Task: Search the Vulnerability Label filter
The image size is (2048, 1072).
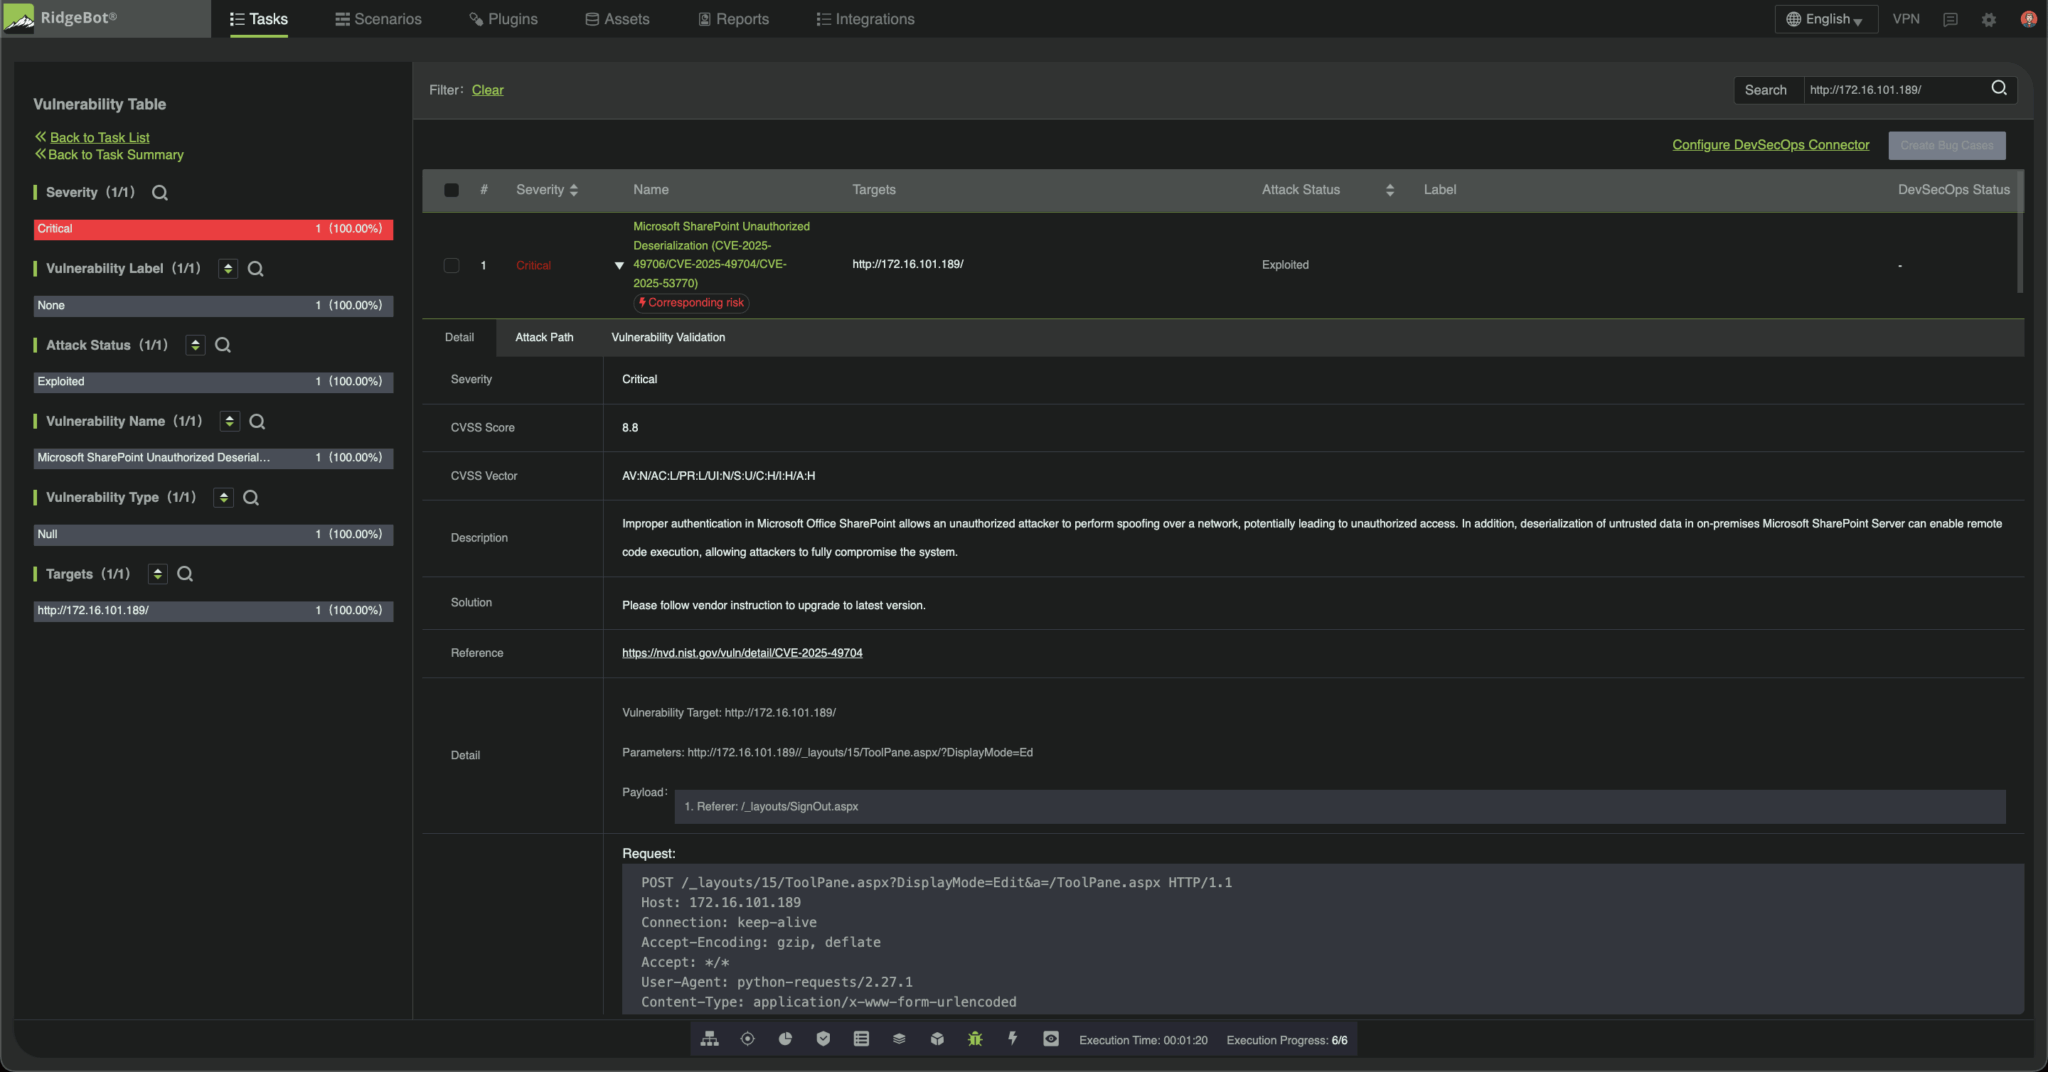Action: (256, 269)
